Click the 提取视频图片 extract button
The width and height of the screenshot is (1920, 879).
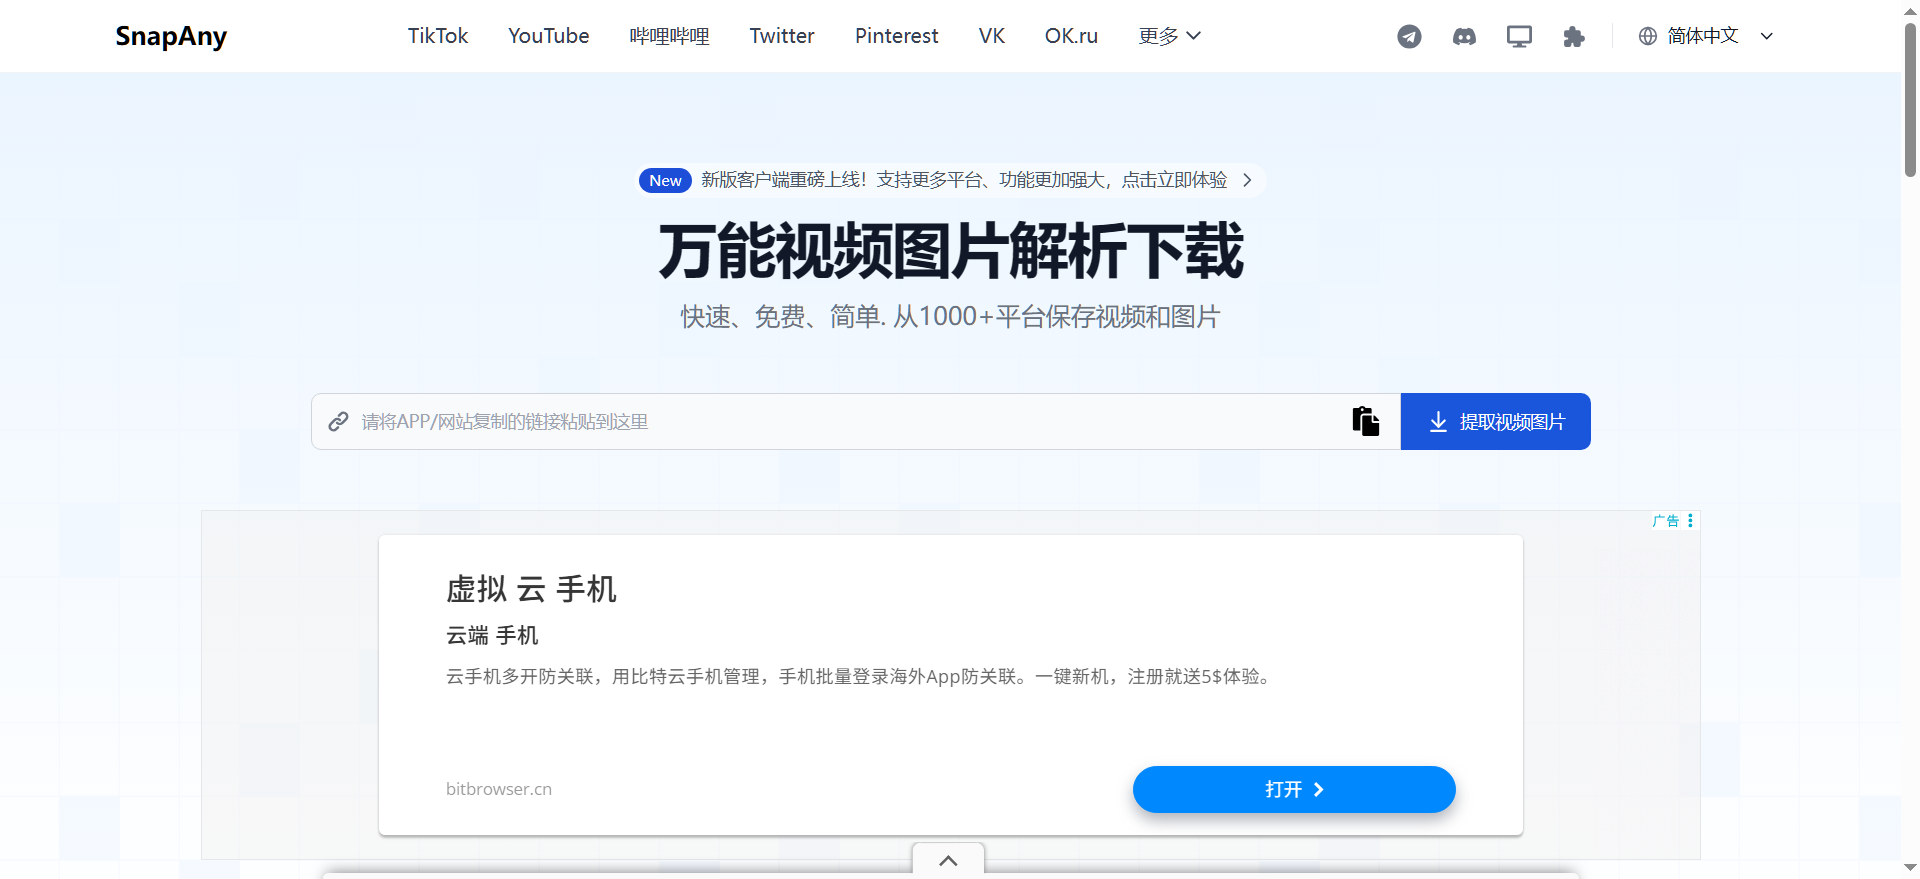click(x=1496, y=421)
